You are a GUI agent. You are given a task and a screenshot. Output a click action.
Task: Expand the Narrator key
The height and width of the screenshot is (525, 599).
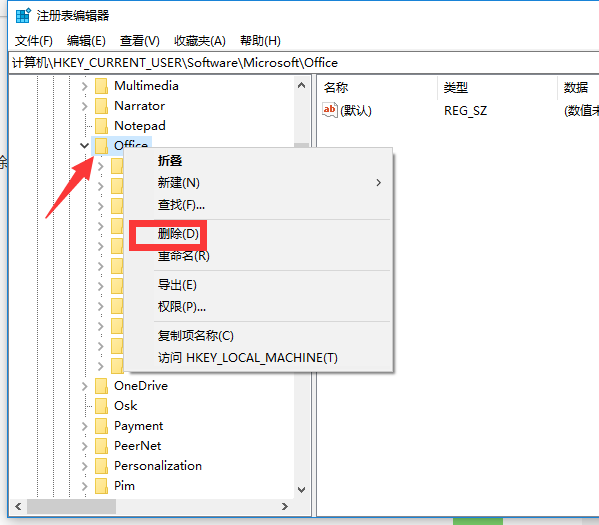click(x=84, y=106)
